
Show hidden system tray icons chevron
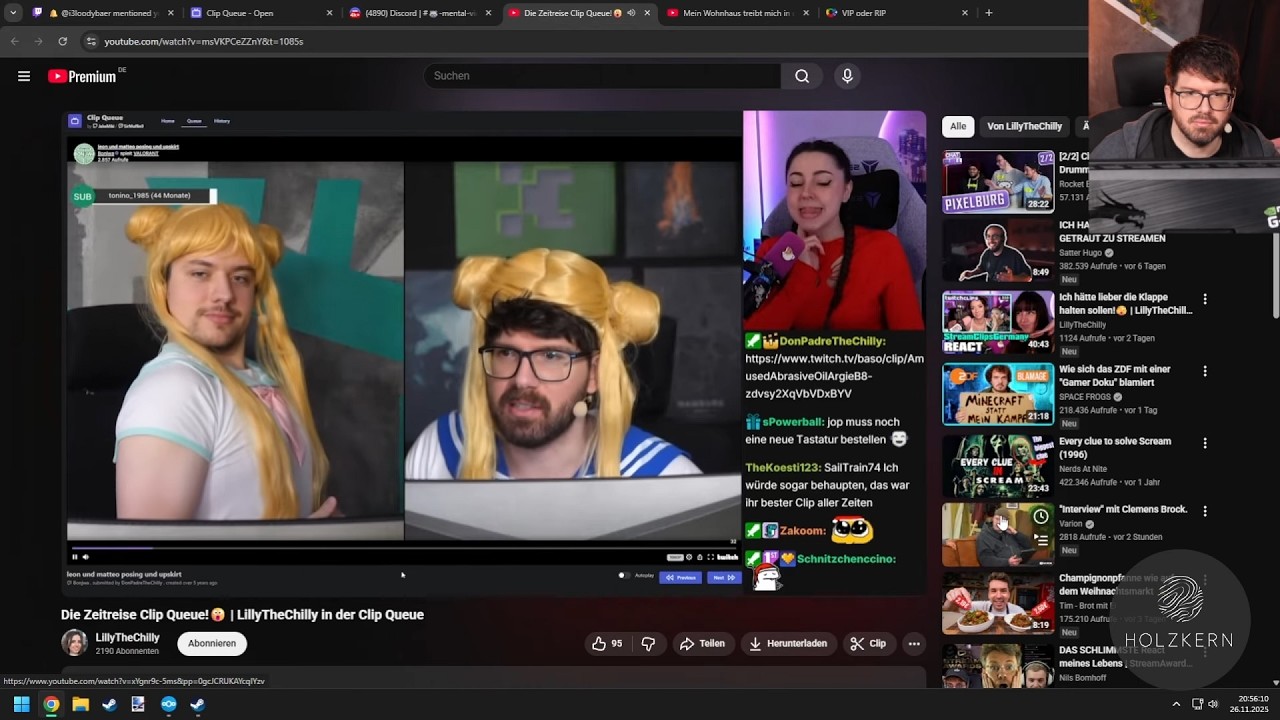point(1176,704)
